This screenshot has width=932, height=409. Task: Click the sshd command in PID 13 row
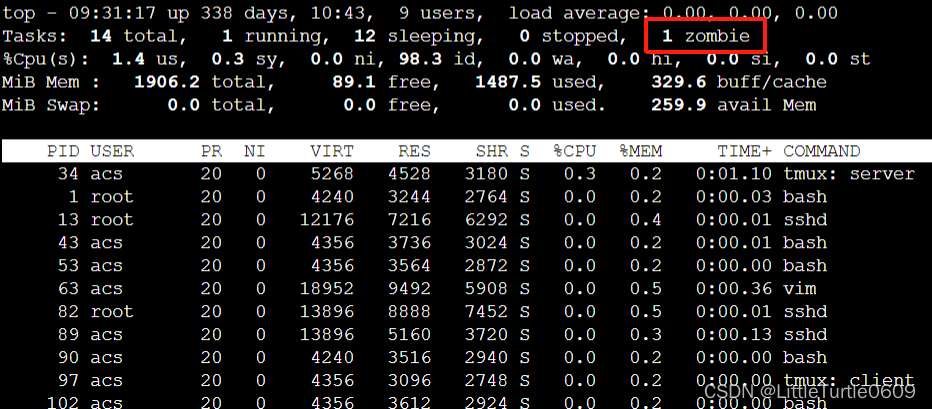click(x=805, y=220)
